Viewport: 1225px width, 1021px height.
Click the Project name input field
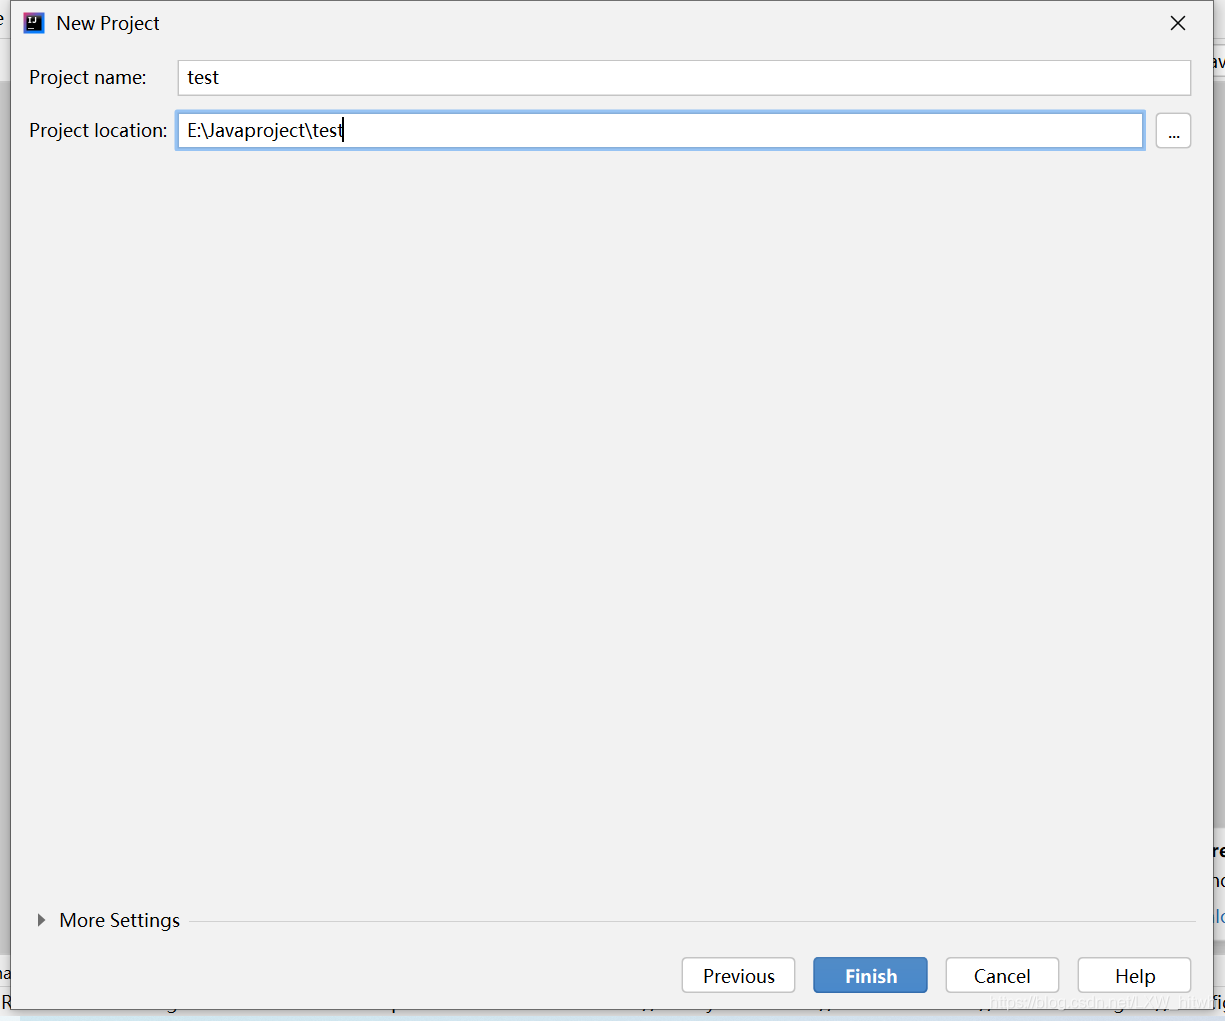point(684,78)
